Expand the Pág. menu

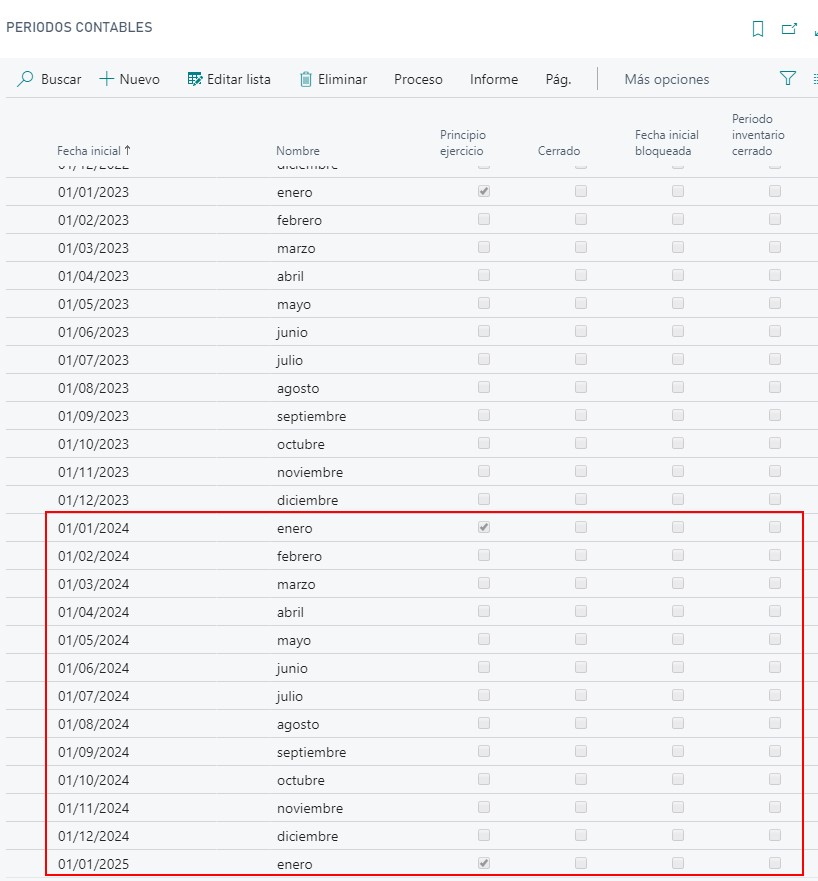point(558,79)
